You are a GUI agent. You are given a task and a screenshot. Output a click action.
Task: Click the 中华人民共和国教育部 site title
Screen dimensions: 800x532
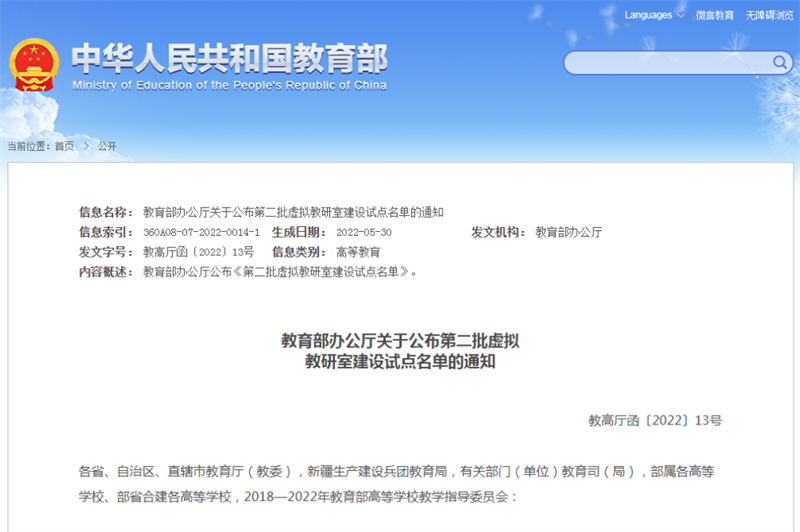[229, 58]
